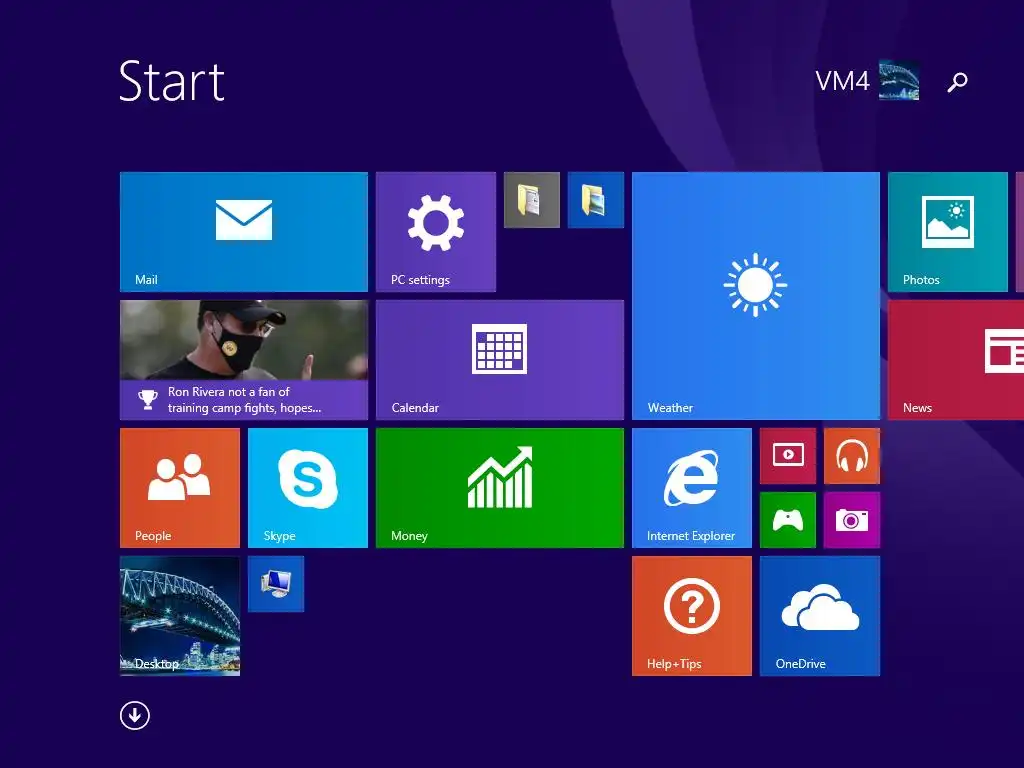Open the People tile
The image size is (1024, 768).
(x=180, y=488)
